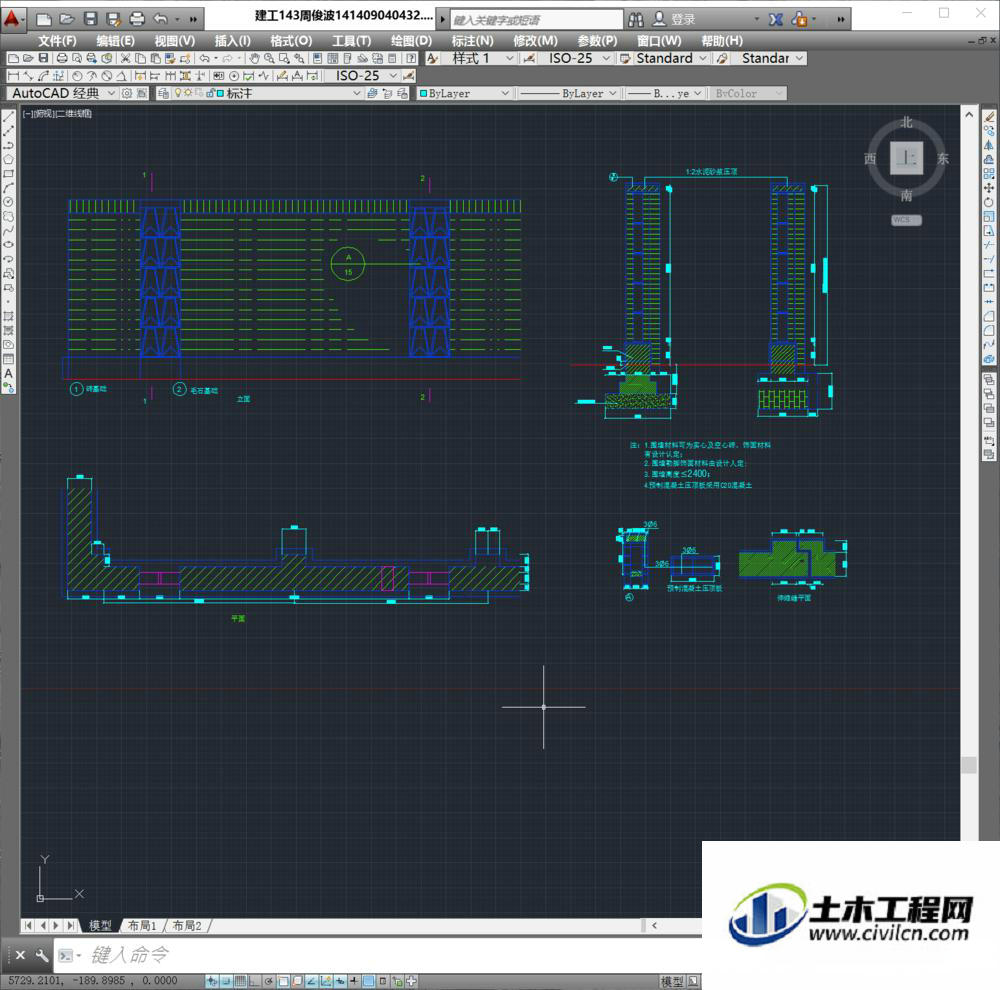
Task: Toggle Show Lineweight in status bar
Action: click(x=355, y=981)
